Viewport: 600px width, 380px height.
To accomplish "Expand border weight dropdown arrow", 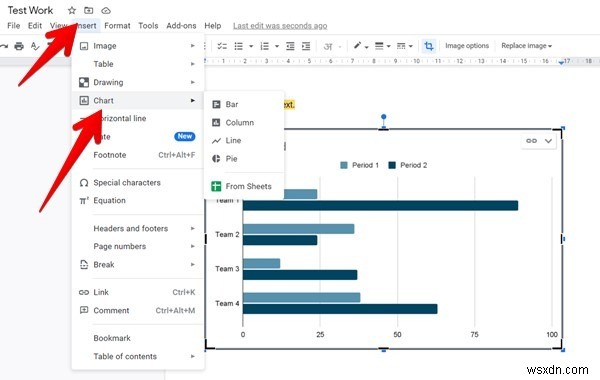I will pyautogui.click(x=388, y=47).
